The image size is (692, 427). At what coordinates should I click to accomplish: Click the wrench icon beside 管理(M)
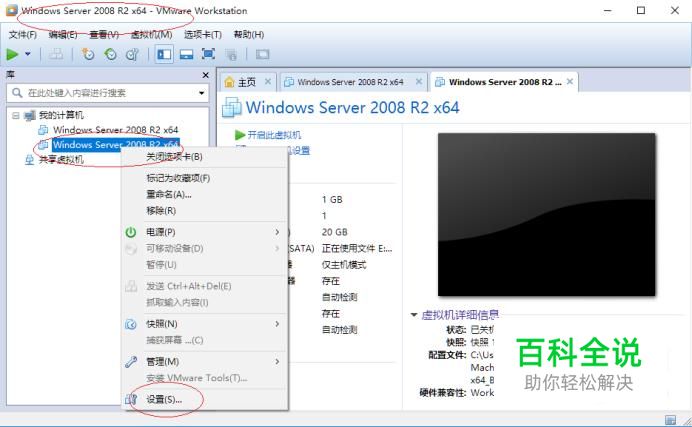[x=131, y=362]
